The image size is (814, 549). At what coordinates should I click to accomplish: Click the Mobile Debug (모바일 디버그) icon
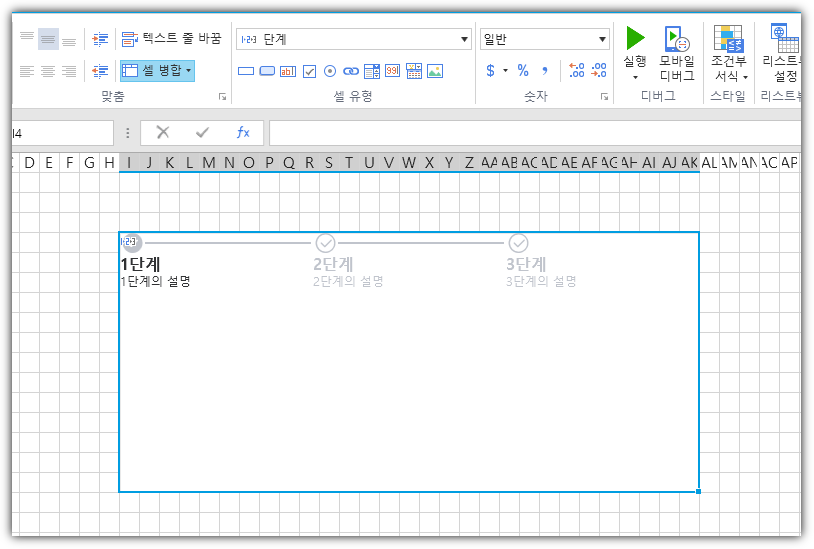677,54
